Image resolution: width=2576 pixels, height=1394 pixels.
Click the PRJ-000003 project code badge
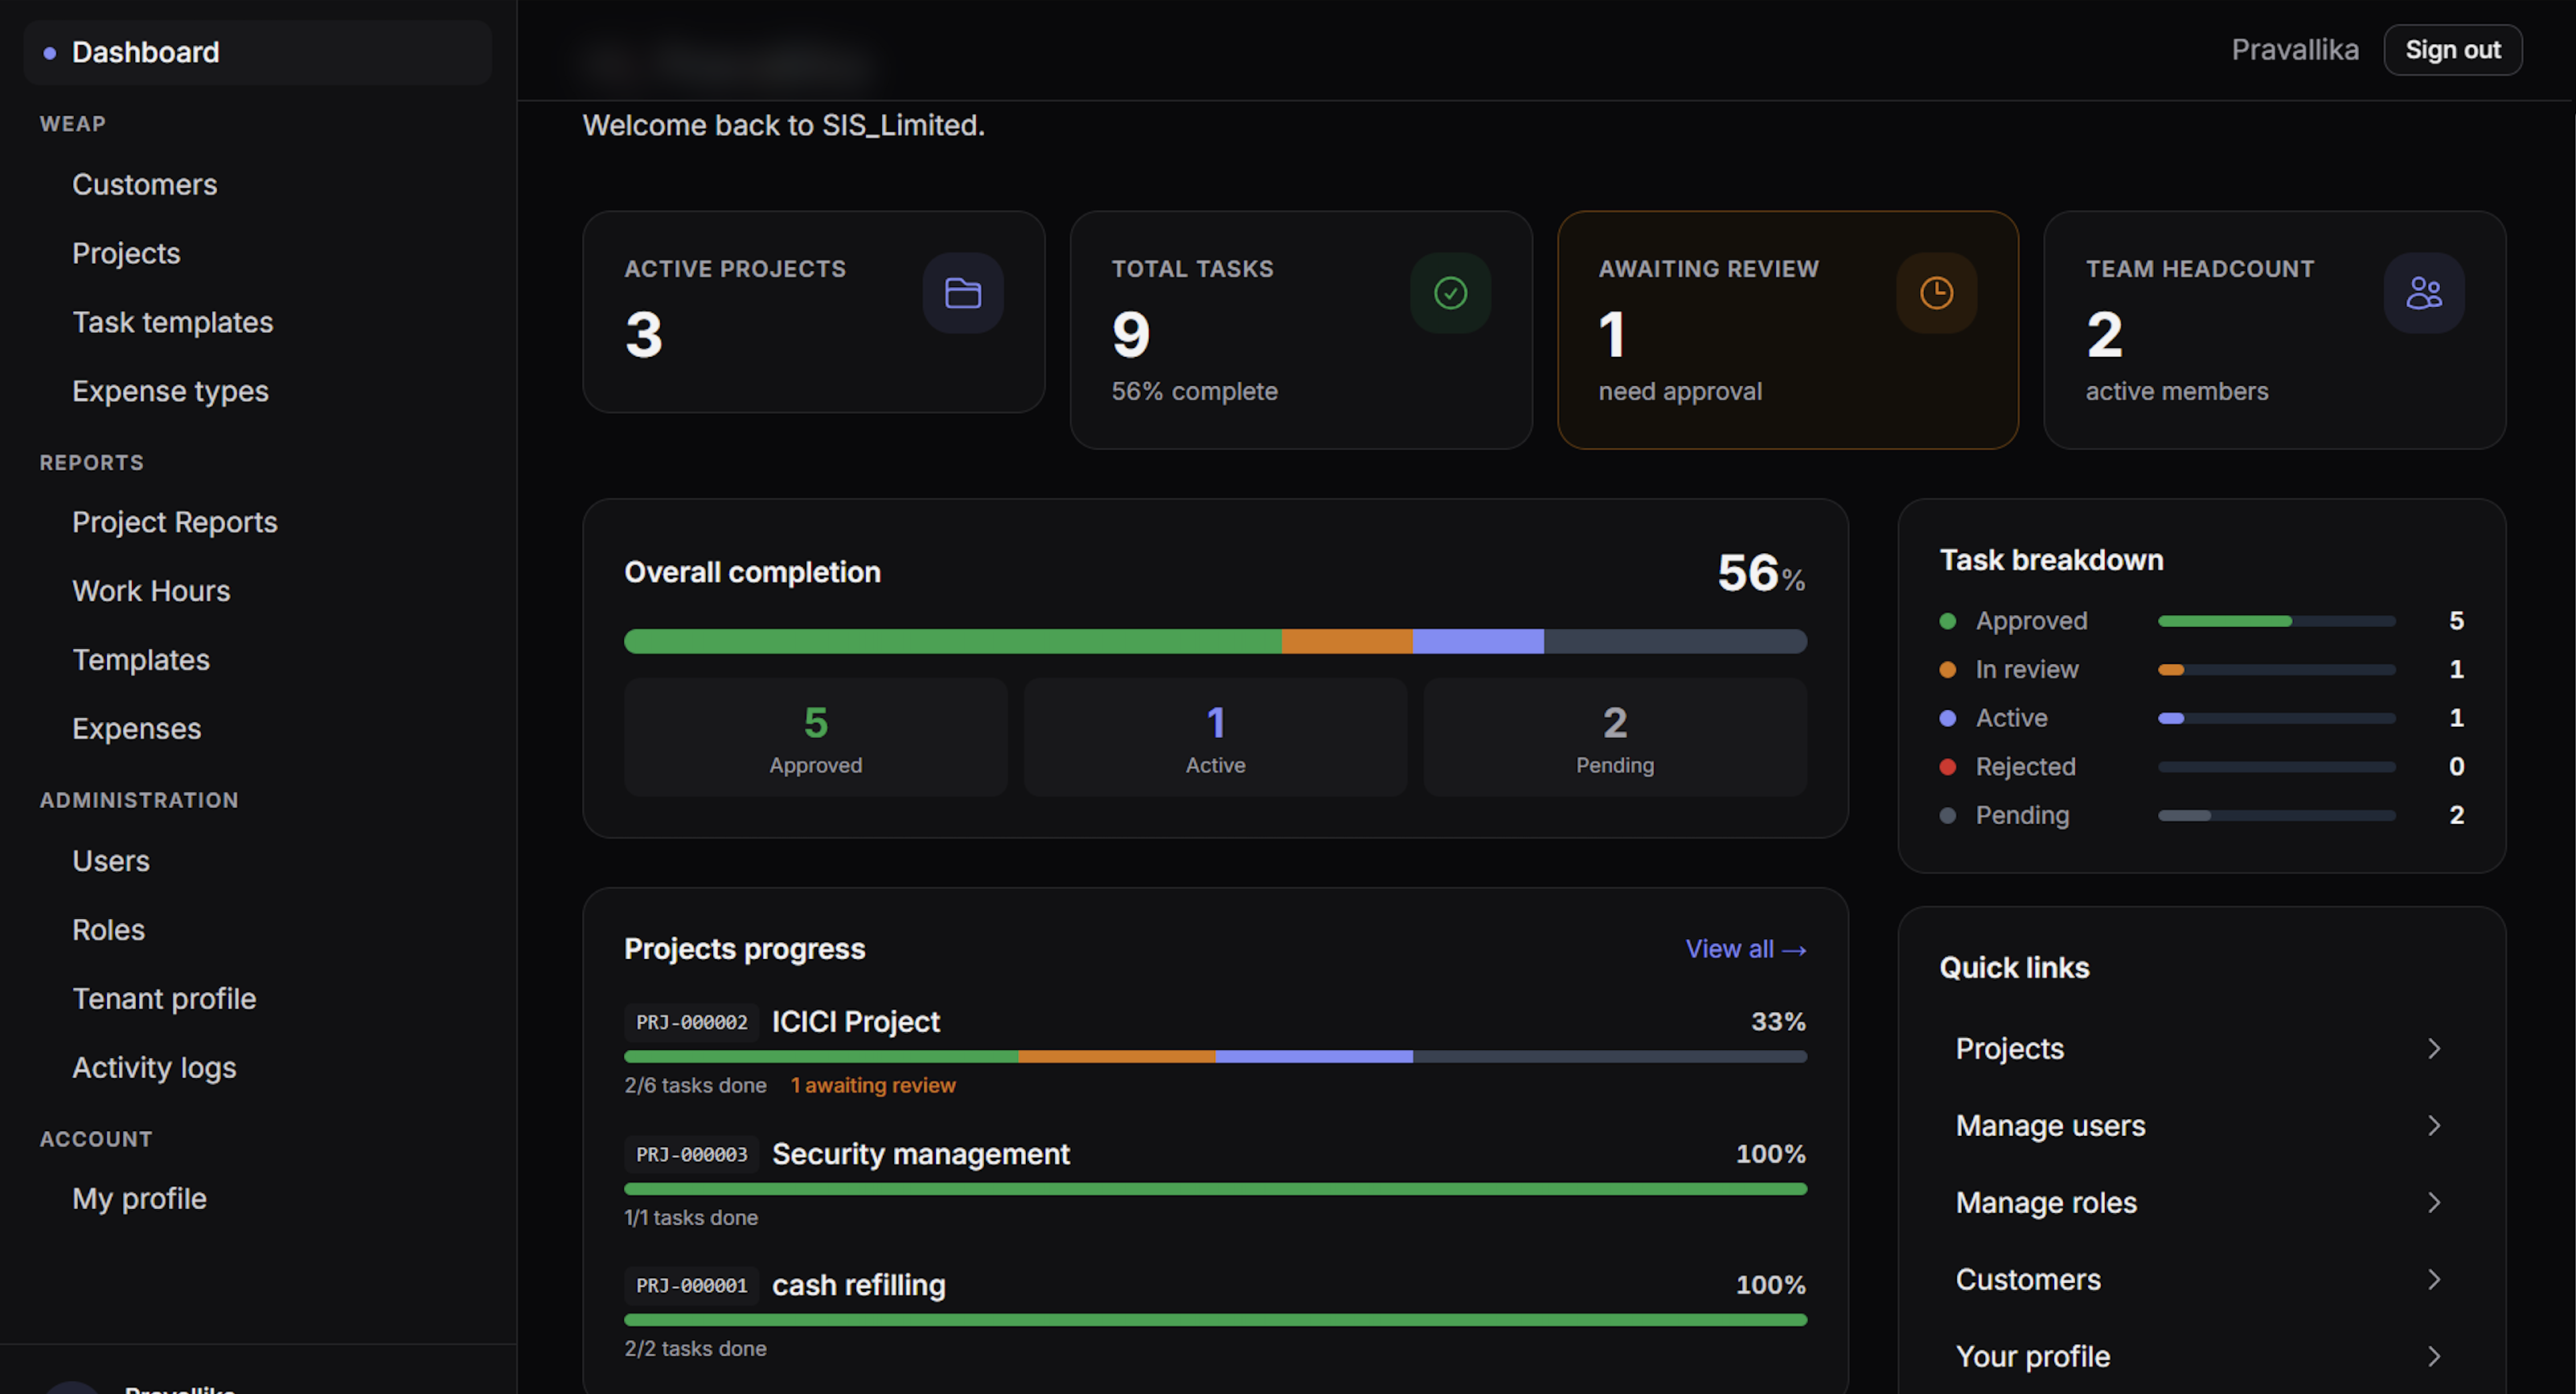click(691, 1155)
